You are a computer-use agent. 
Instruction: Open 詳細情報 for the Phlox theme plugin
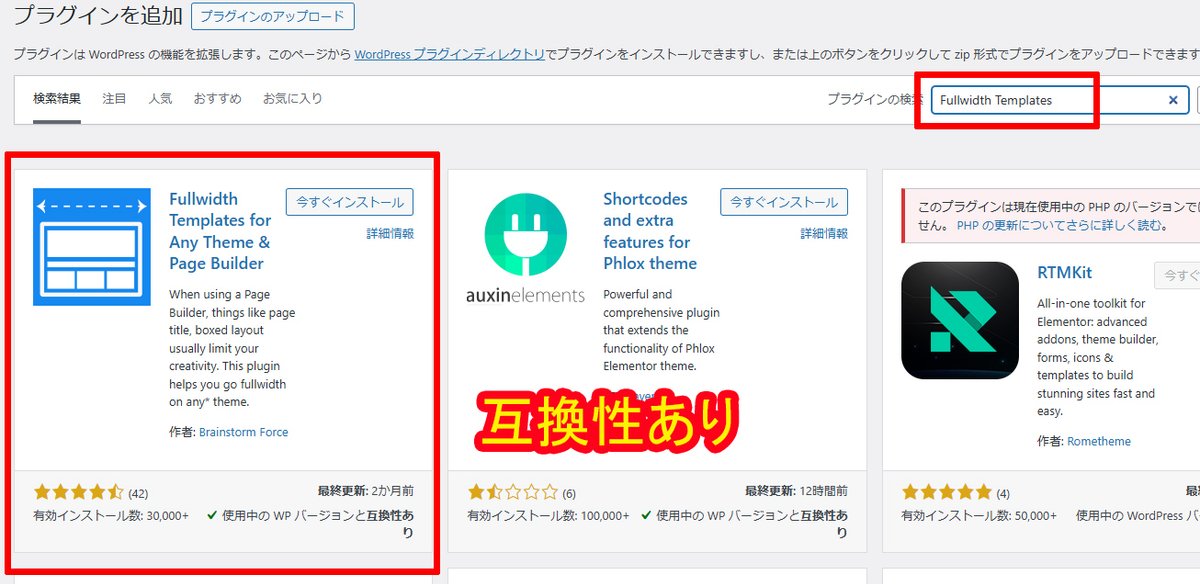click(x=824, y=234)
